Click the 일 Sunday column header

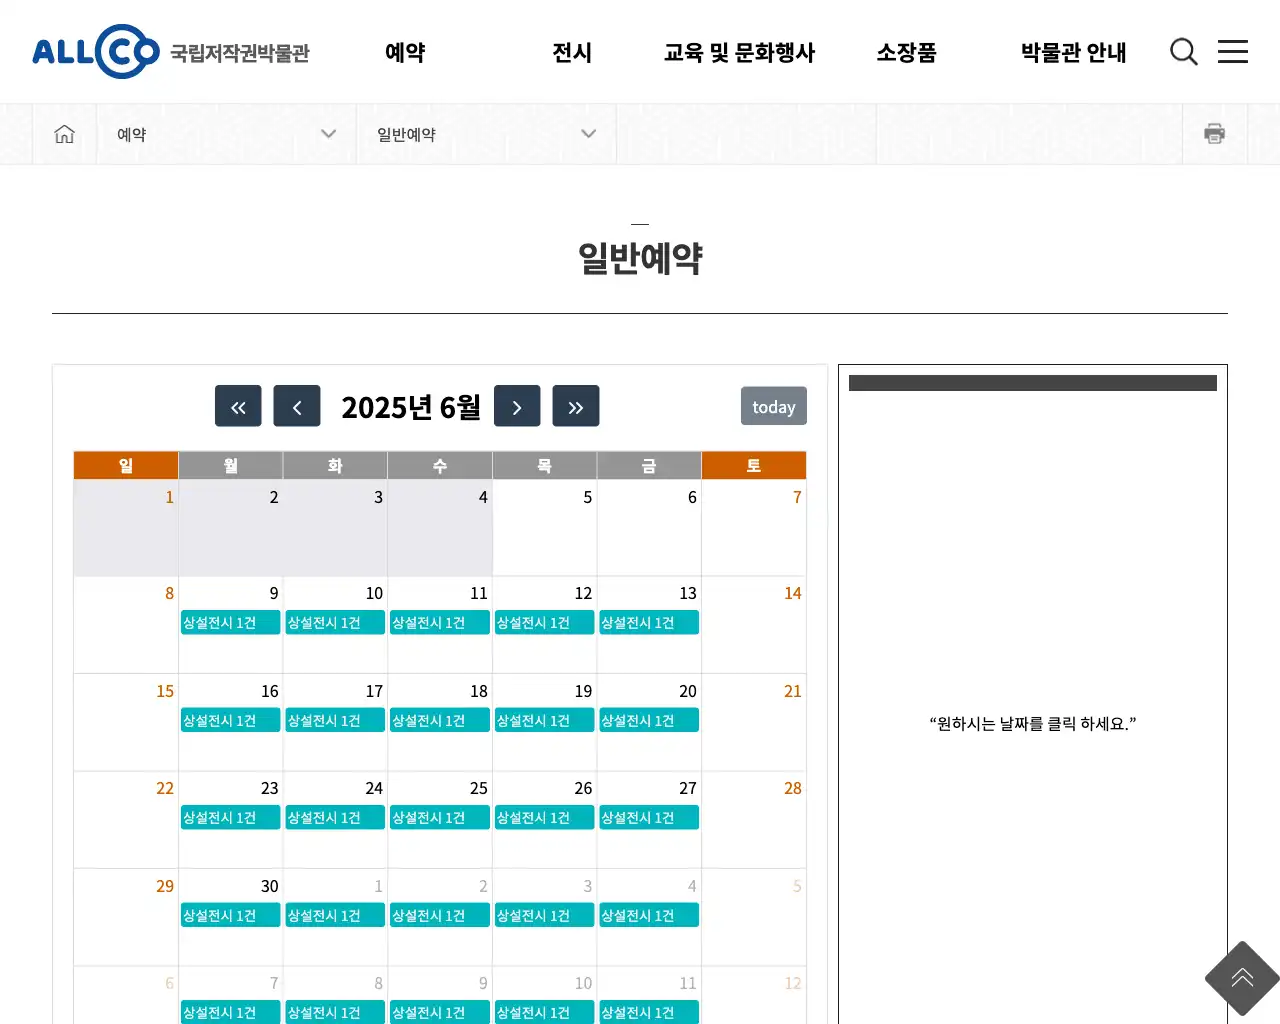(x=126, y=465)
